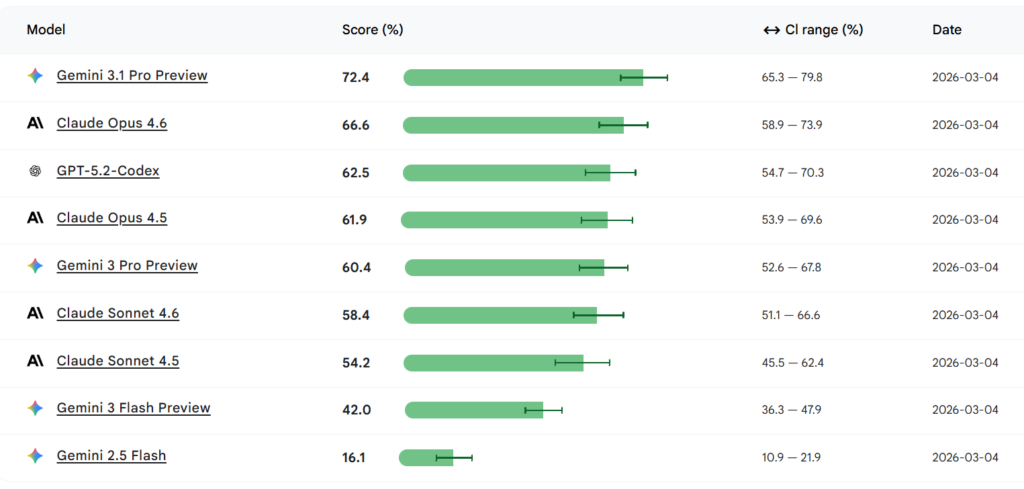1024x489 pixels.
Task: Click the double-arrow icon in the CI range header
Action: pyautogui.click(x=771, y=30)
